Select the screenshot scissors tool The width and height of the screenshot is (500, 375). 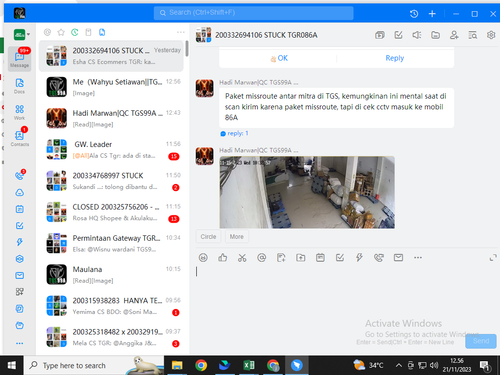(x=242, y=258)
